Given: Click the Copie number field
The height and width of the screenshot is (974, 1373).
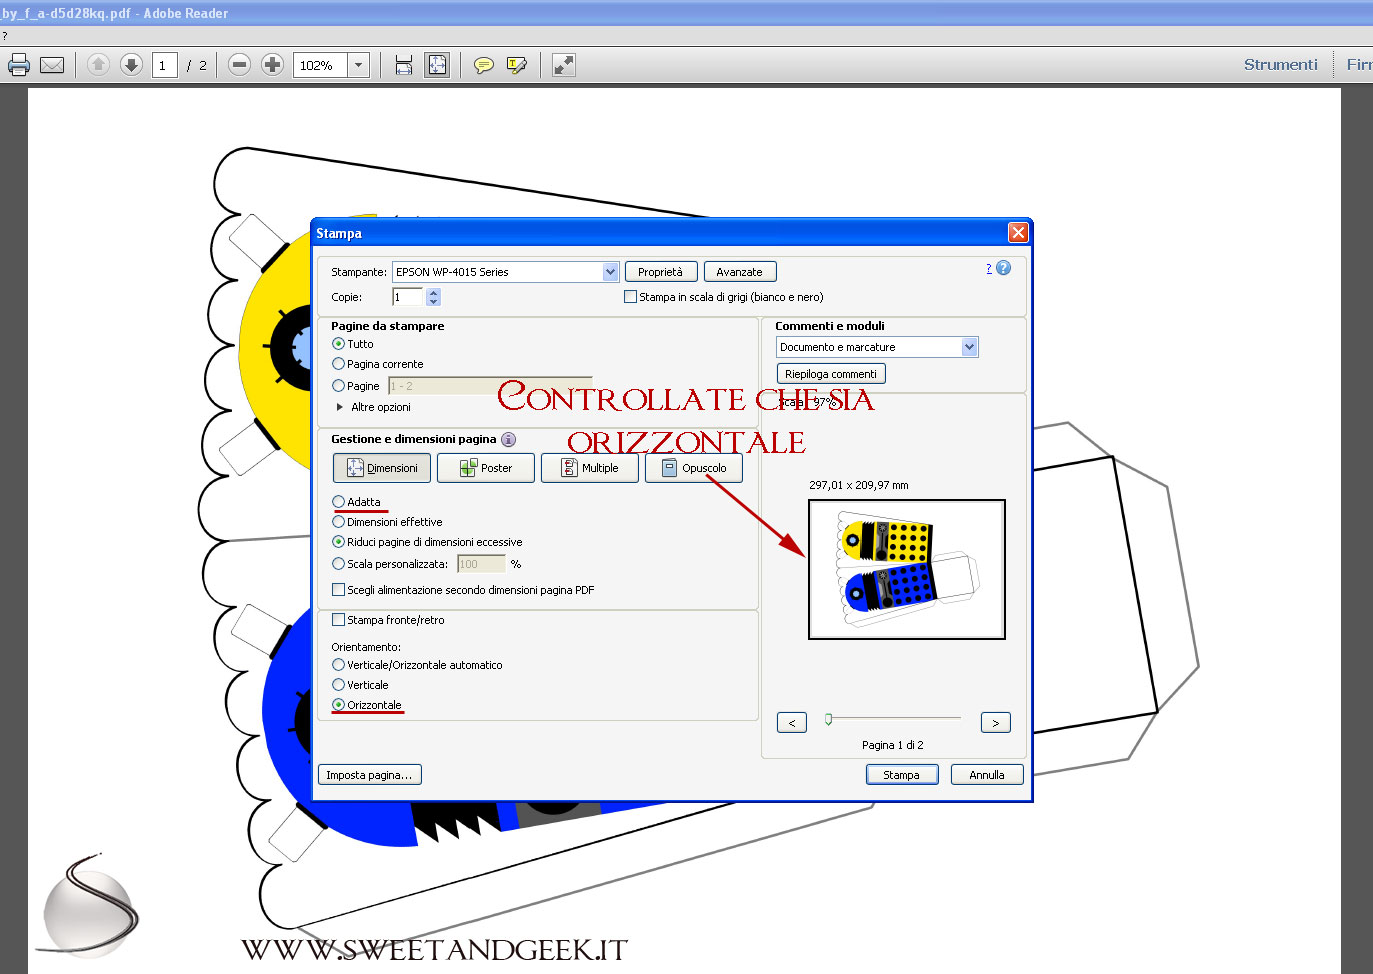Looking at the screenshot, I should pyautogui.click(x=409, y=297).
